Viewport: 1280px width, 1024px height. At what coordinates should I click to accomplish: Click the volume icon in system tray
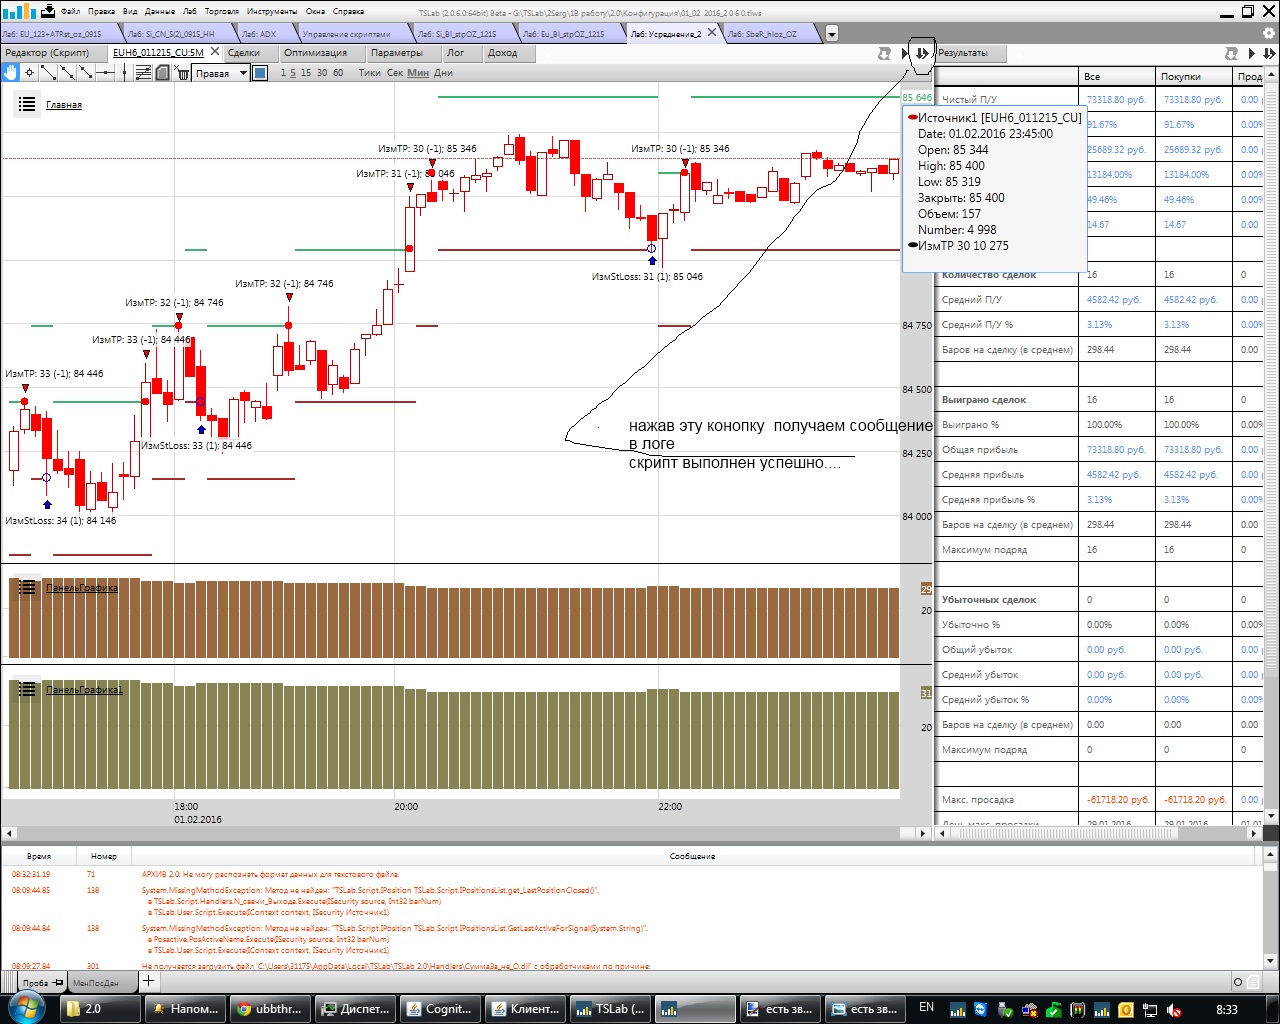pyautogui.click(x=1175, y=1010)
